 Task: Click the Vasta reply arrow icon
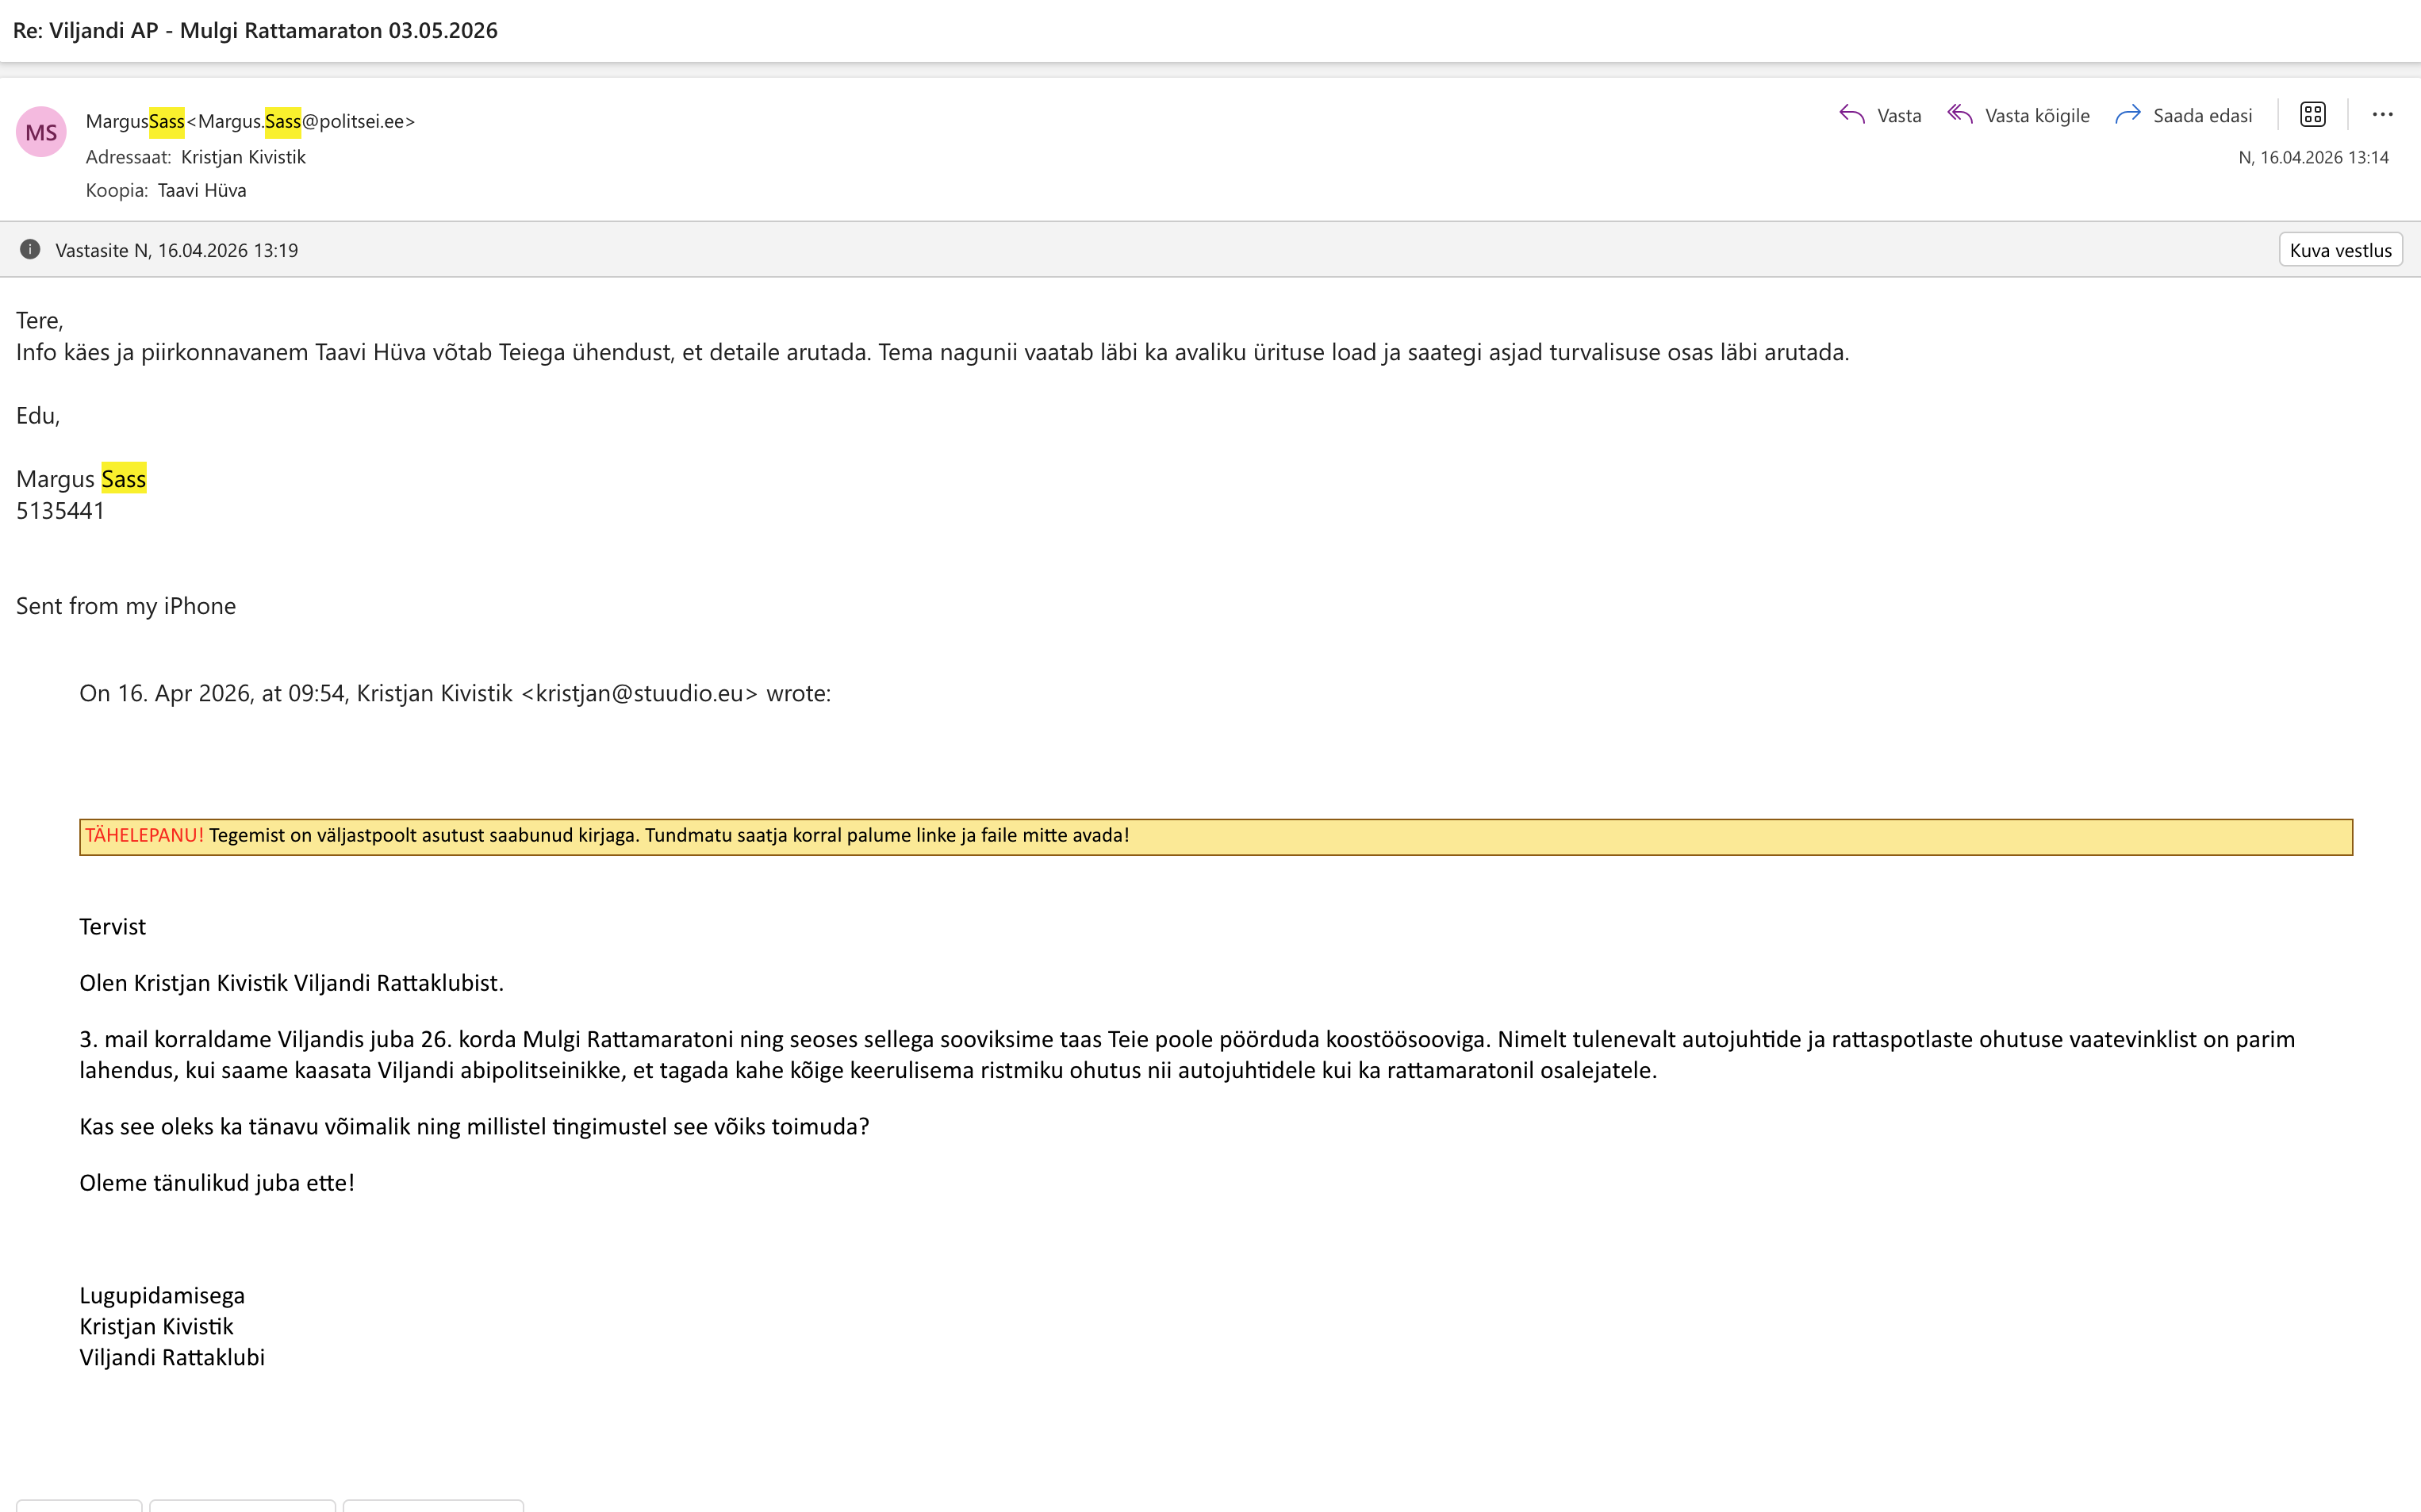pos(1851,115)
